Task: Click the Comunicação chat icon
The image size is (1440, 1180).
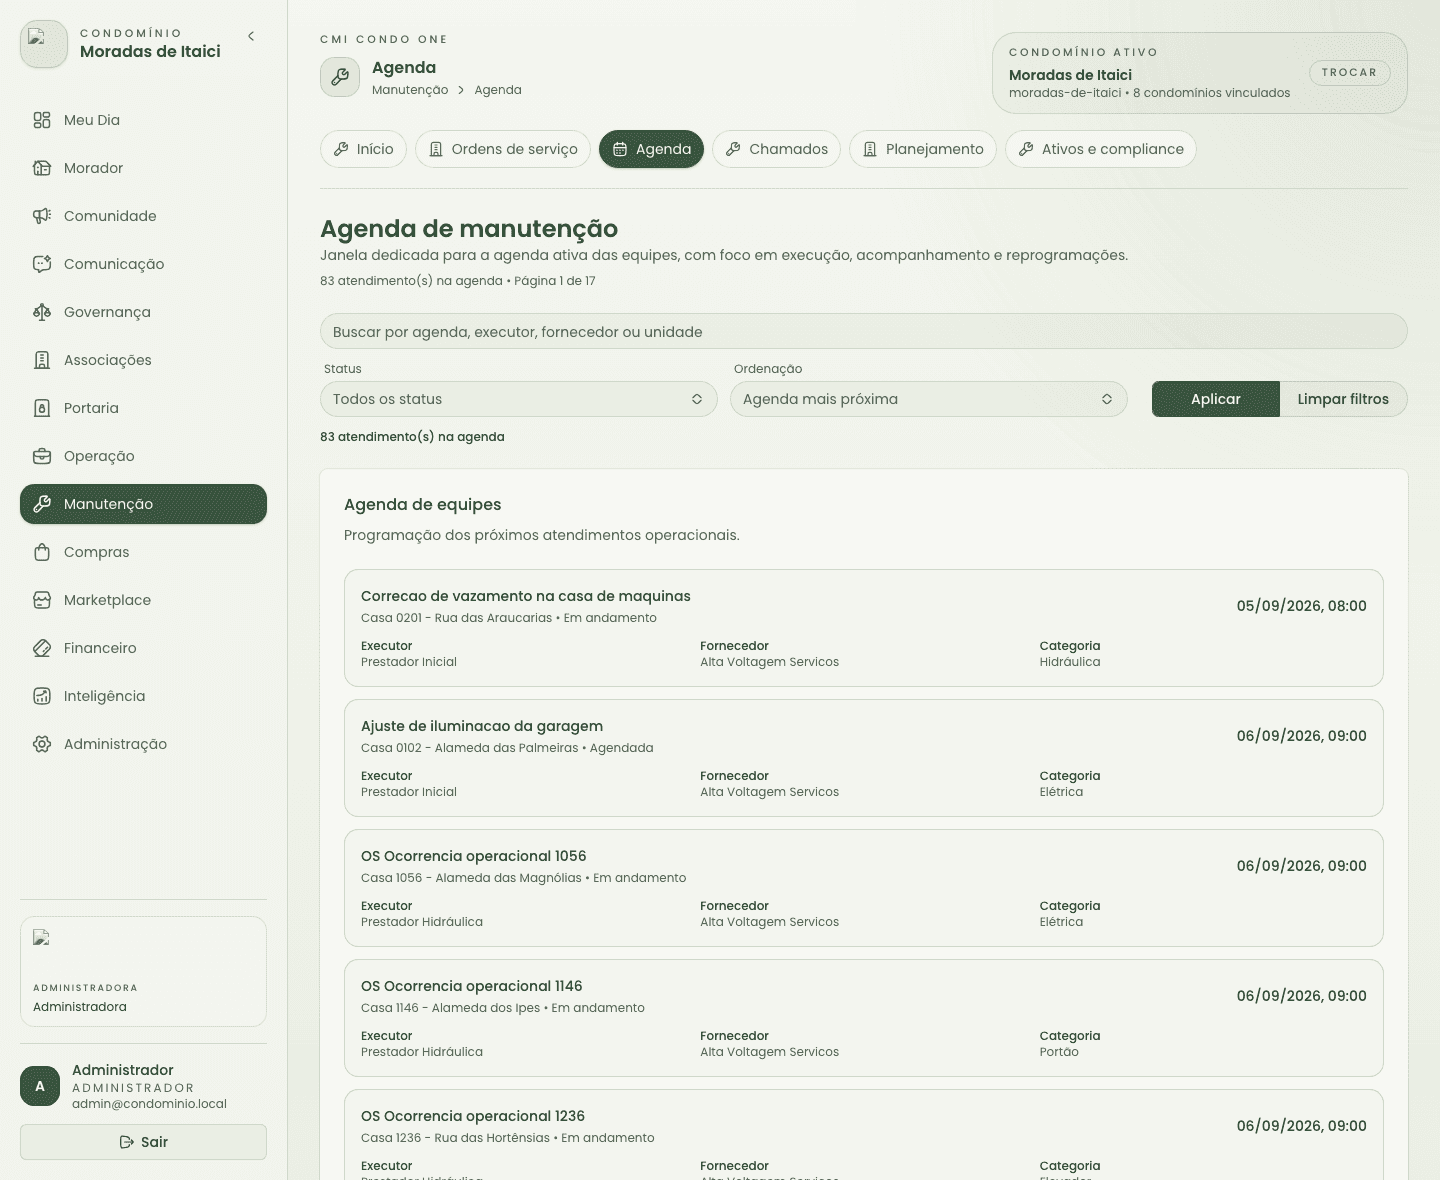Action: [42, 264]
